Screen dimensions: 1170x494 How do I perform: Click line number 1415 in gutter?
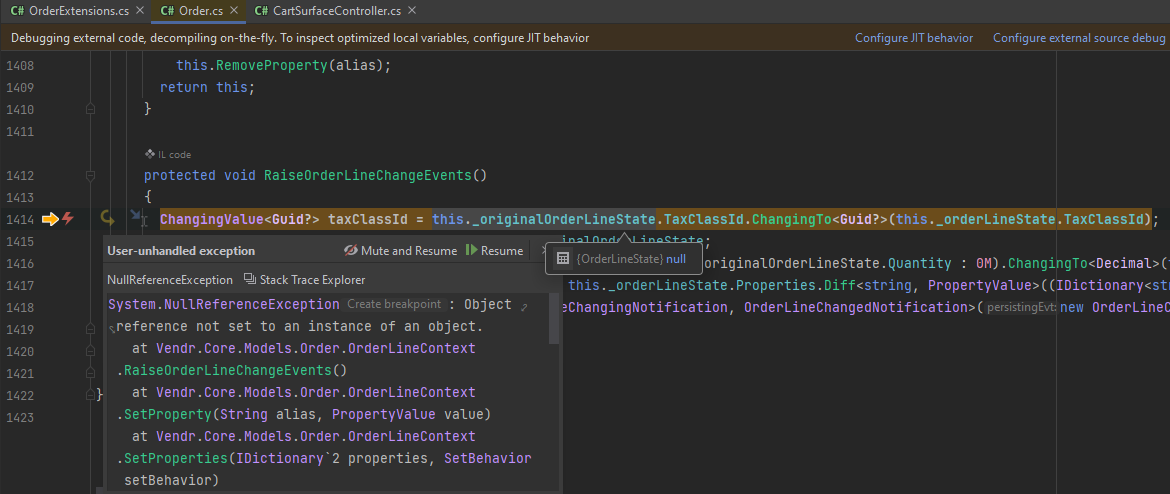pyautogui.click(x=20, y=242)
